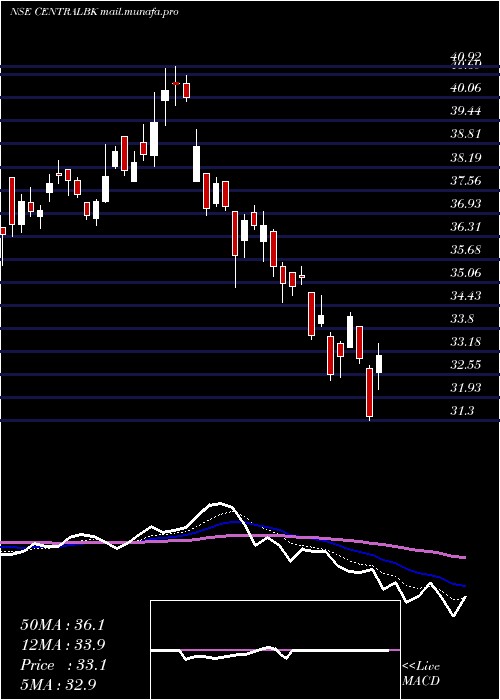Screen dimensions: 500x700
Task: Click the MACD inset chart box
Action: pyautogui.click(x=275, y=650)
